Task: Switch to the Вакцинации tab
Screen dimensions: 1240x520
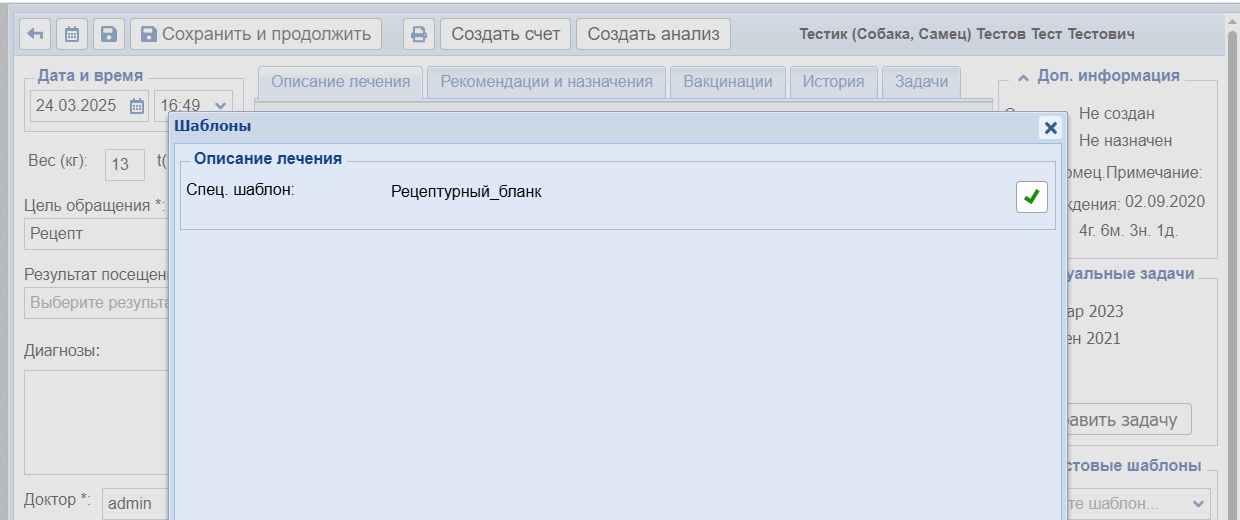Action: [x=728, y=82]
